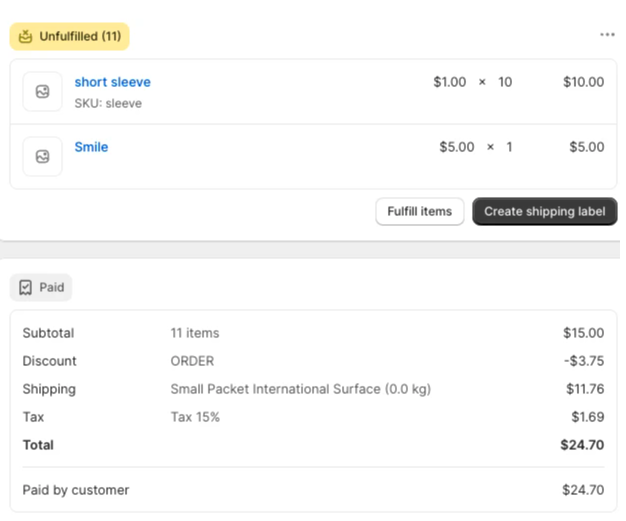Select the SKU: sleeve text
The height and width of the screenshot is (521, 626).
[x=108, y=103]
